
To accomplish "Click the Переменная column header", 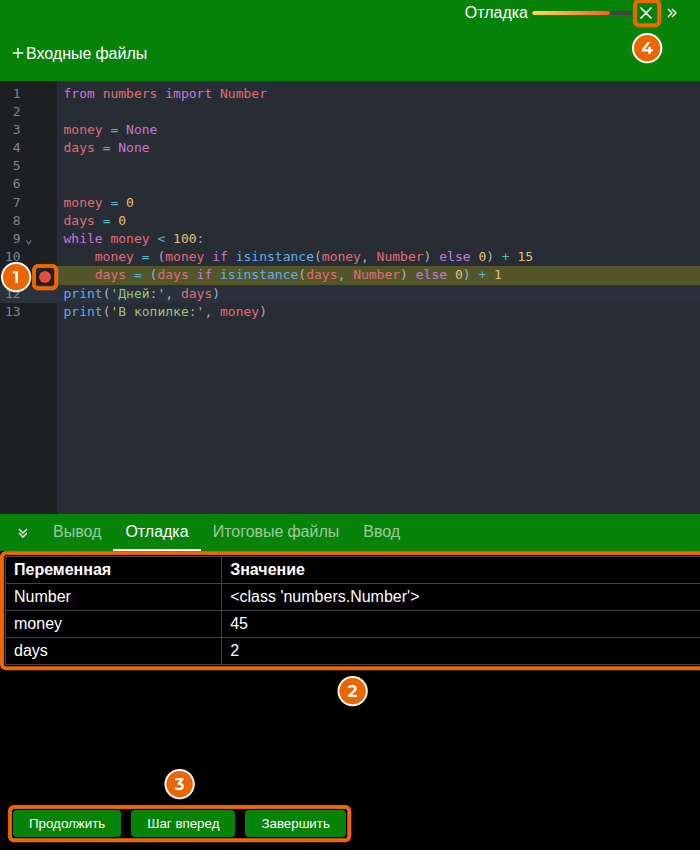I will (x=113, y=570).
